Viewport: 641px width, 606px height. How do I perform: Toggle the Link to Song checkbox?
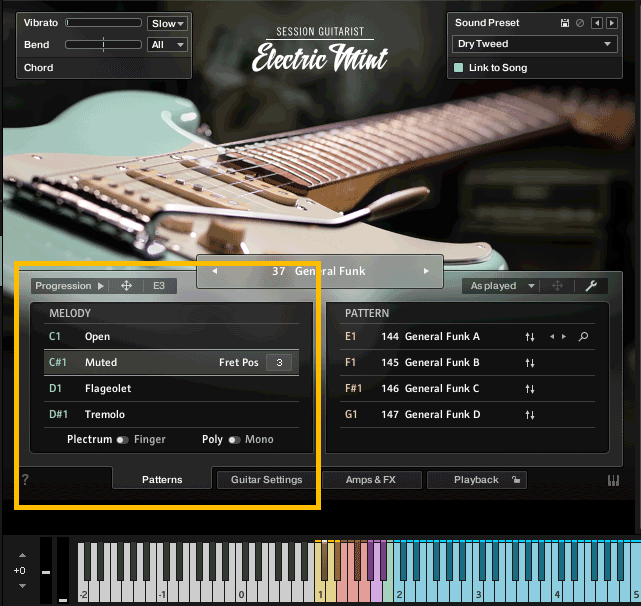click(459, 67)
